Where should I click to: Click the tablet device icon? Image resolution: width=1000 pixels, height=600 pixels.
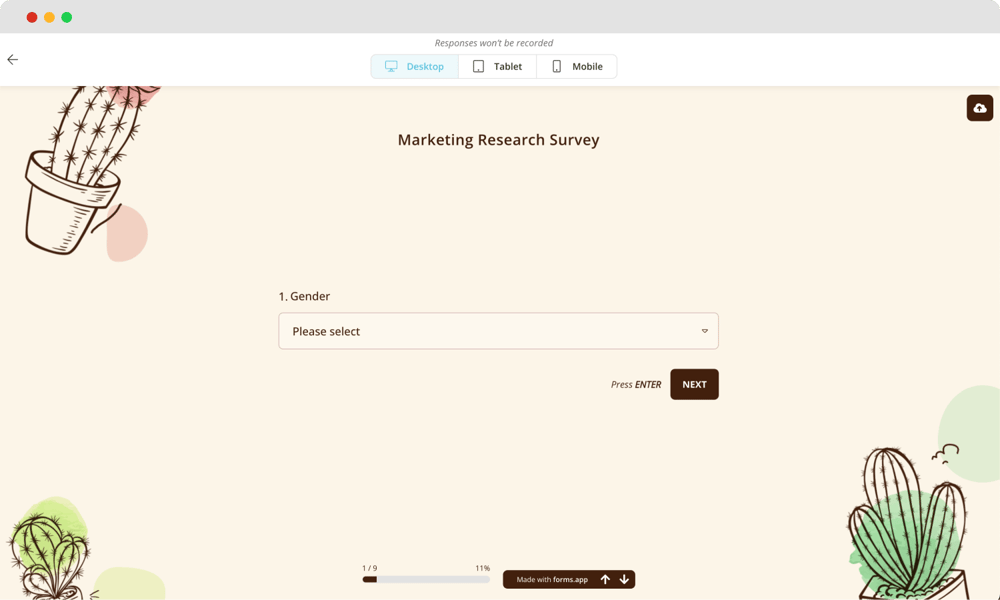coord(478,66)
